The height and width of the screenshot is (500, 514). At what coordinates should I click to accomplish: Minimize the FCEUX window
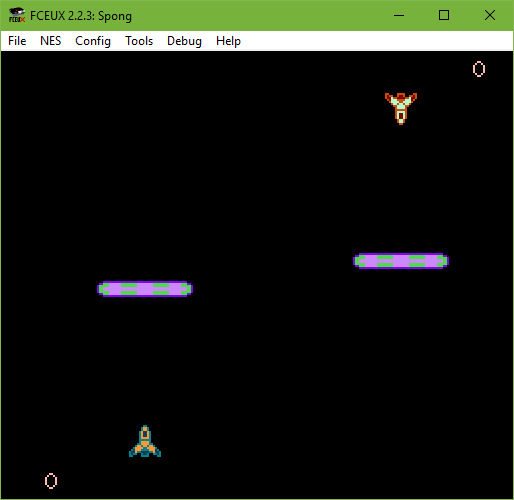(399, 15)
